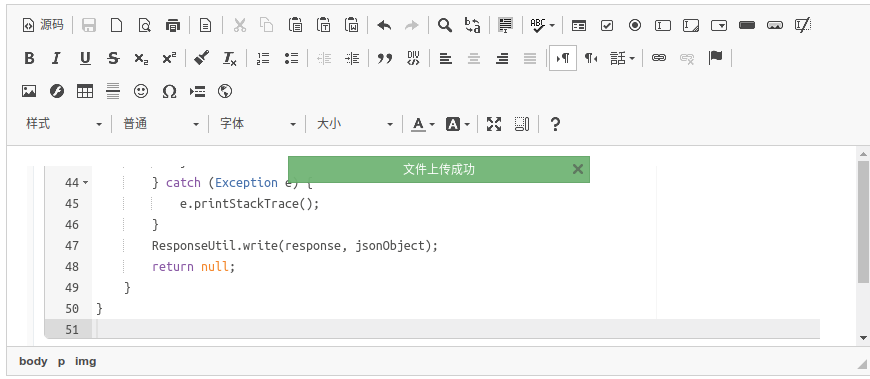Toggle bold formatting
Viewport: 870px width, 379px height.
tap(29, 58)
